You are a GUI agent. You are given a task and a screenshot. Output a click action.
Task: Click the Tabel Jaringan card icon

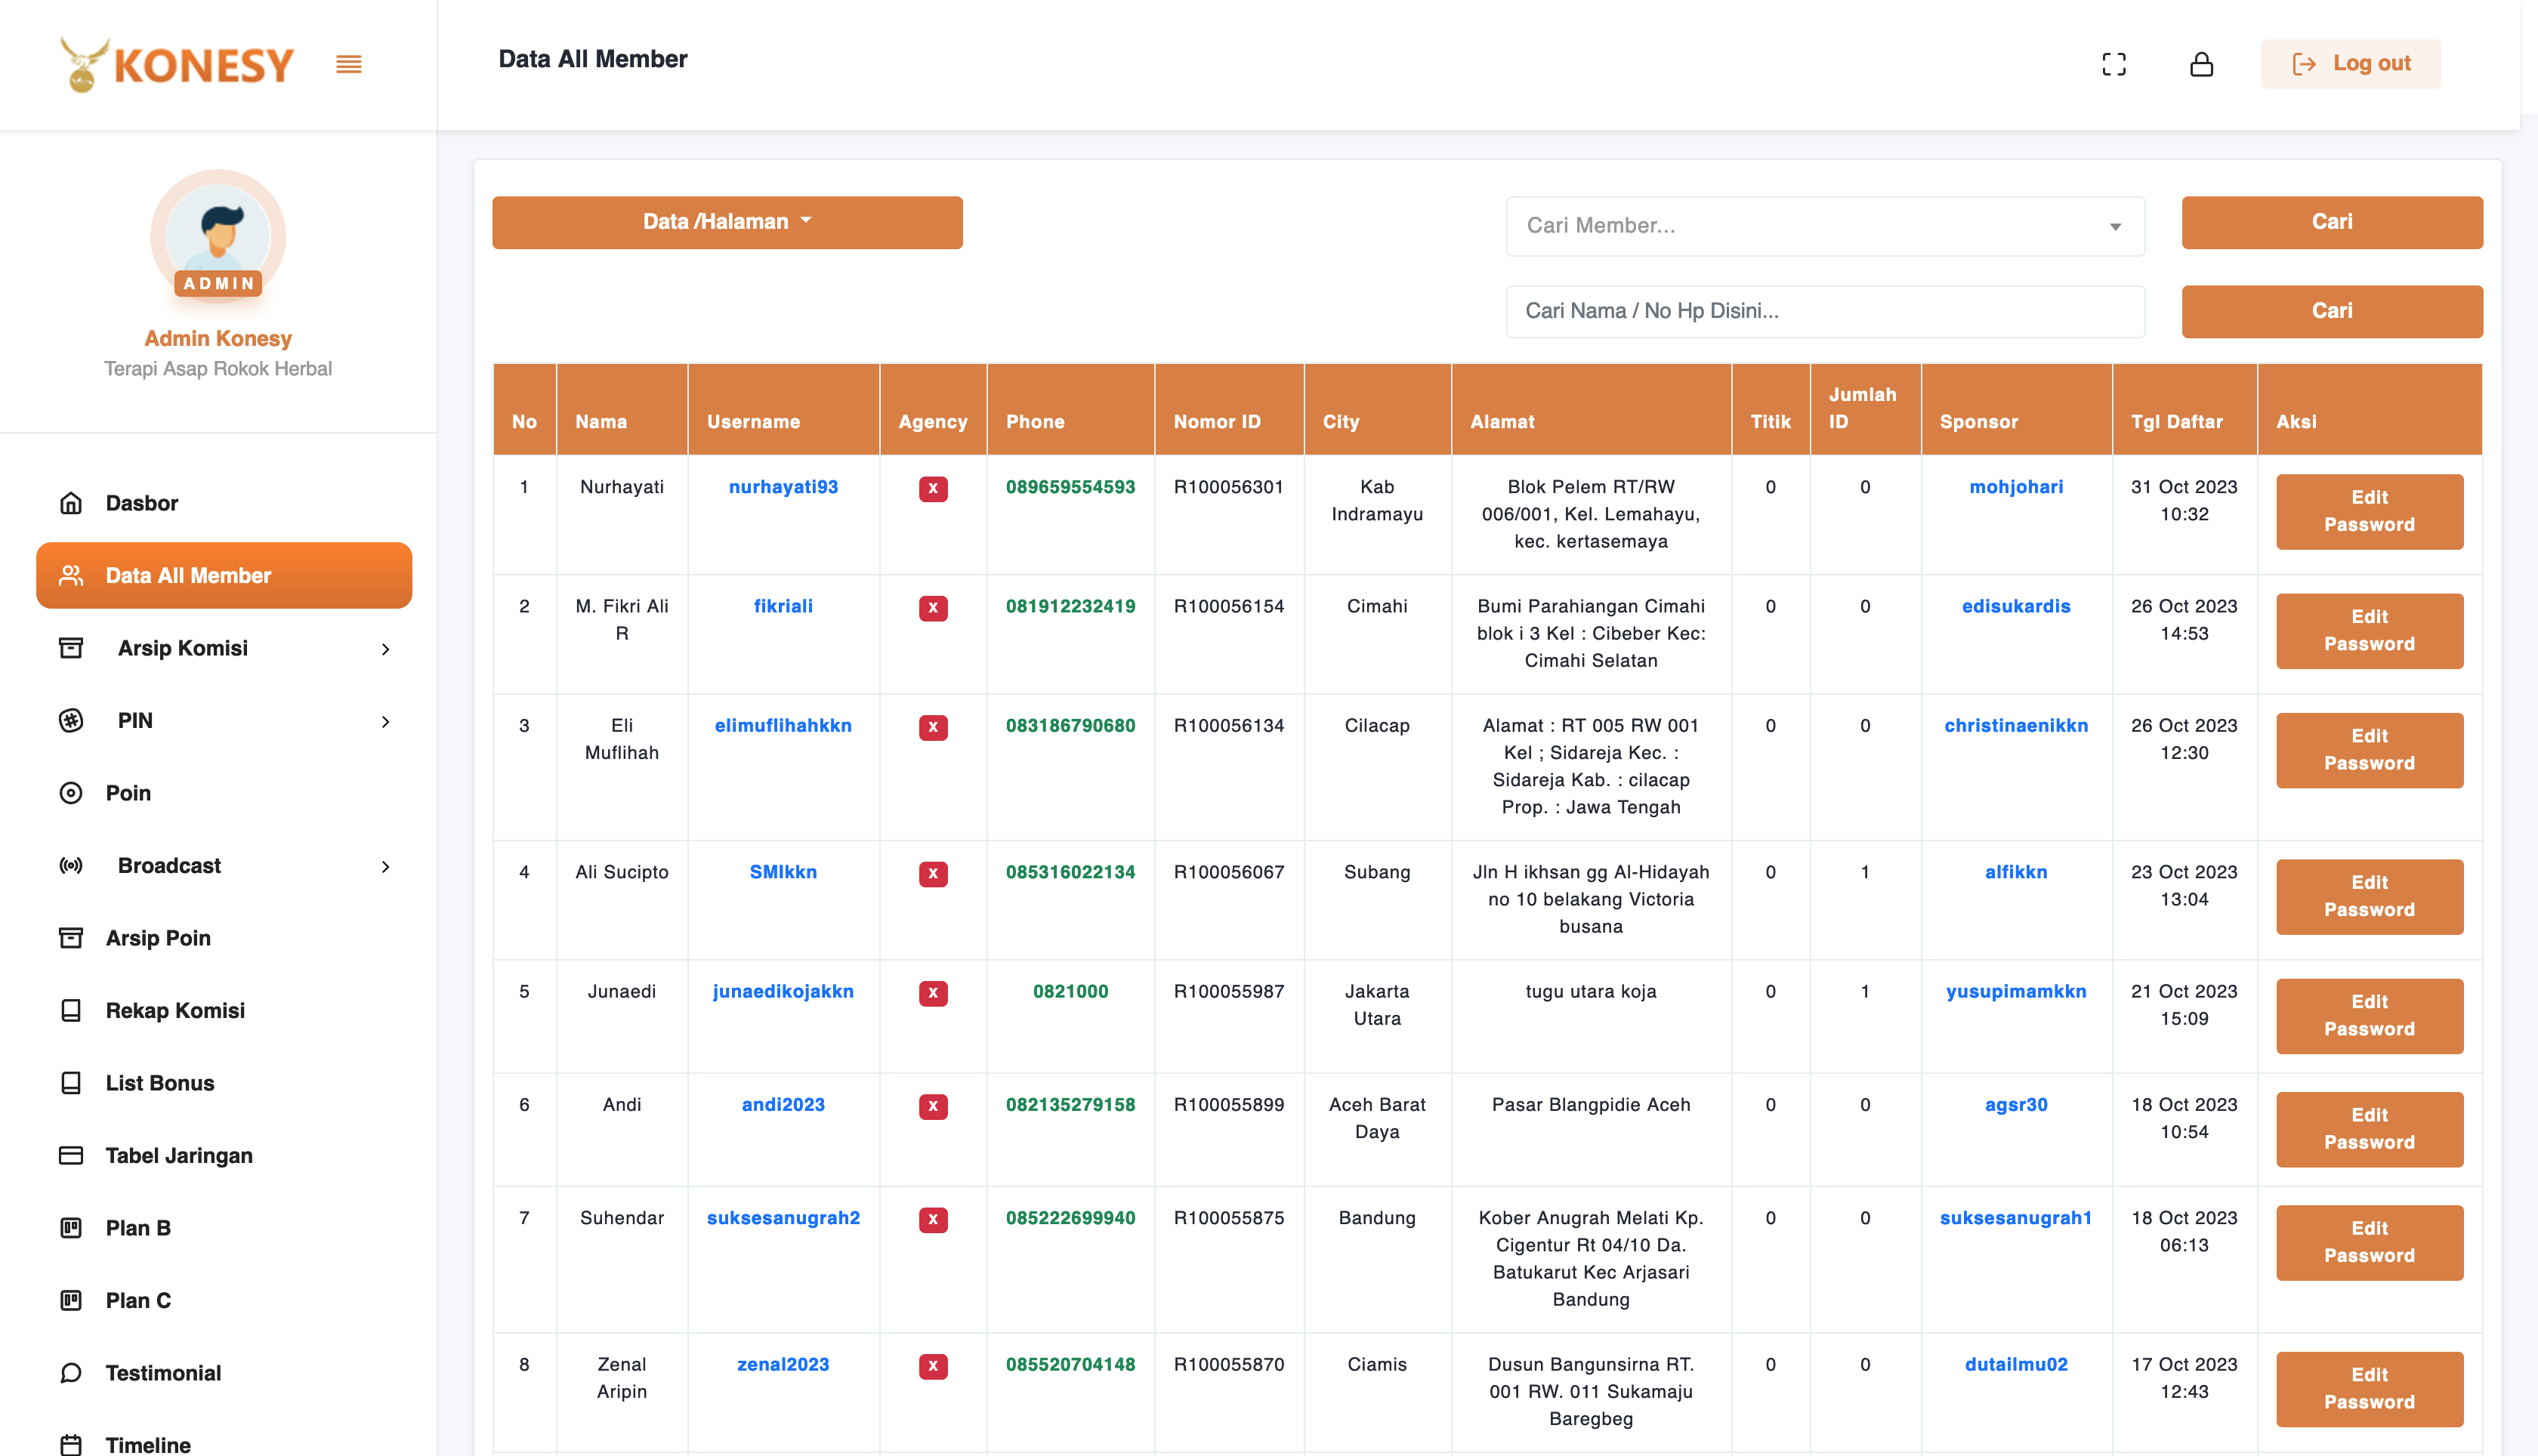(71, 1155)
